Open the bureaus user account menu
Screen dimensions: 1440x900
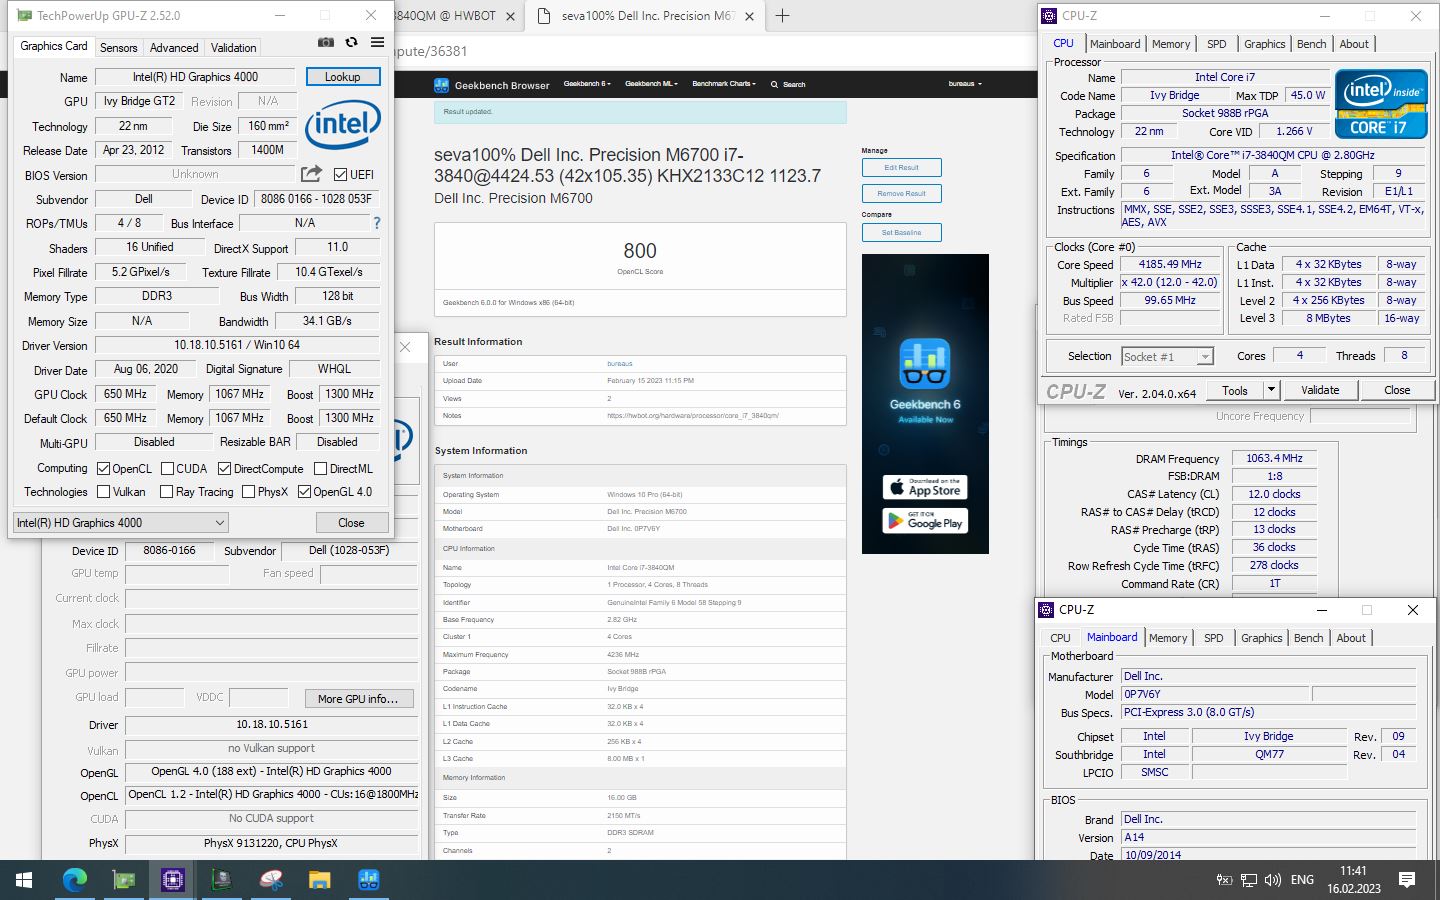[x=965, y=84]
